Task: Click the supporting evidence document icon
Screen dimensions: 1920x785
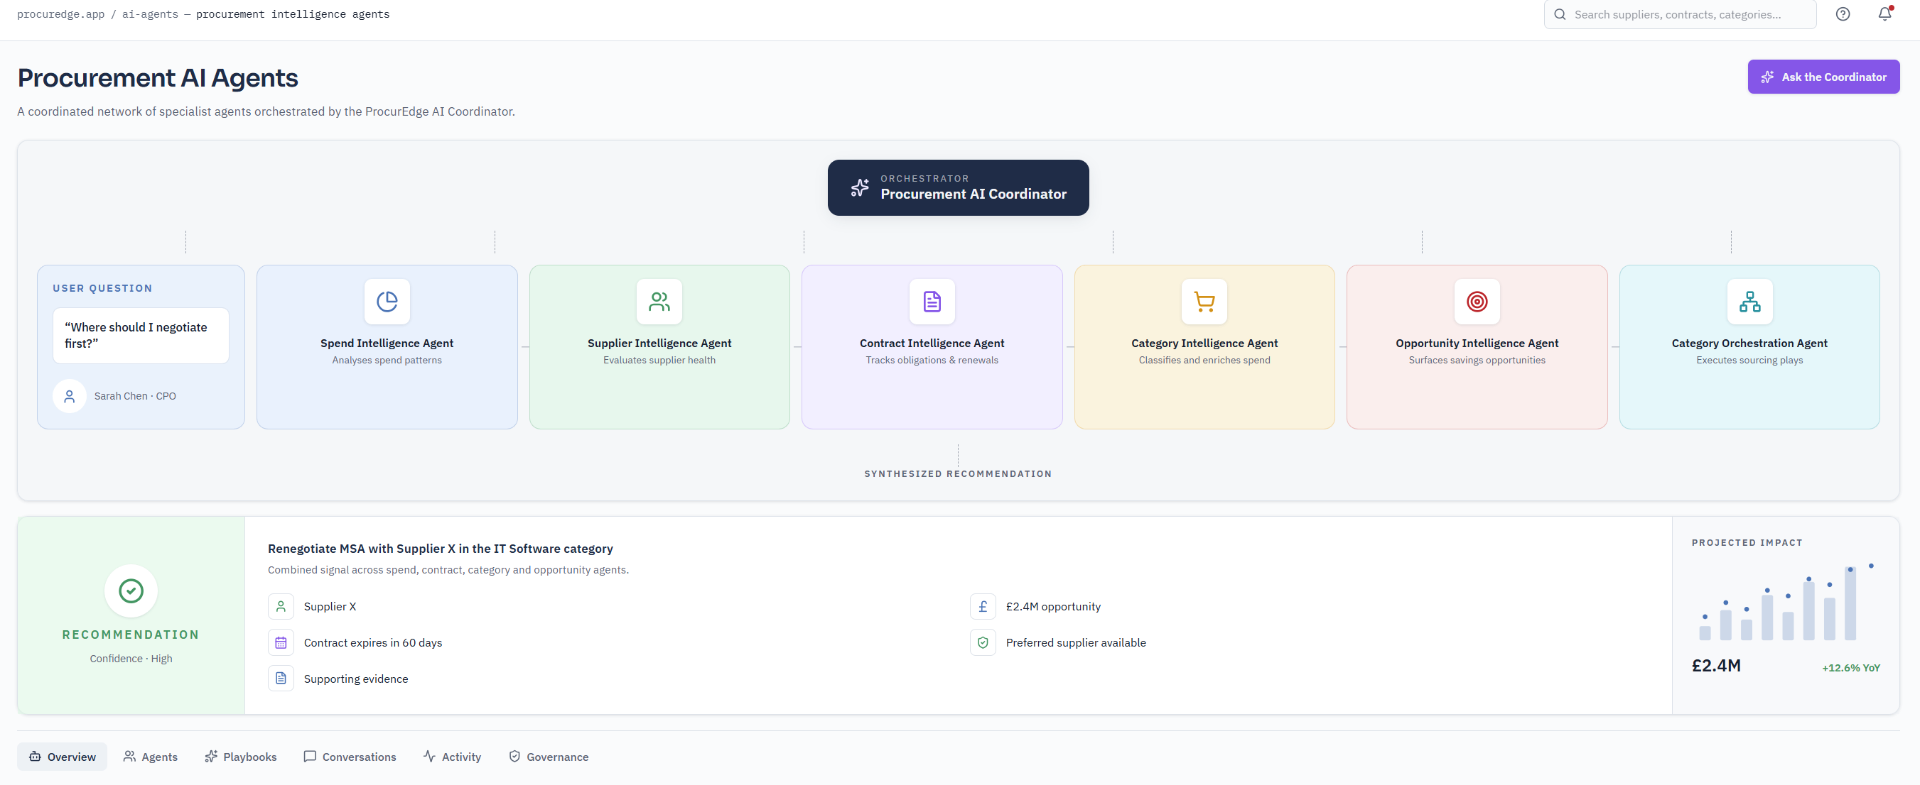Action: [x=281, y=678]
